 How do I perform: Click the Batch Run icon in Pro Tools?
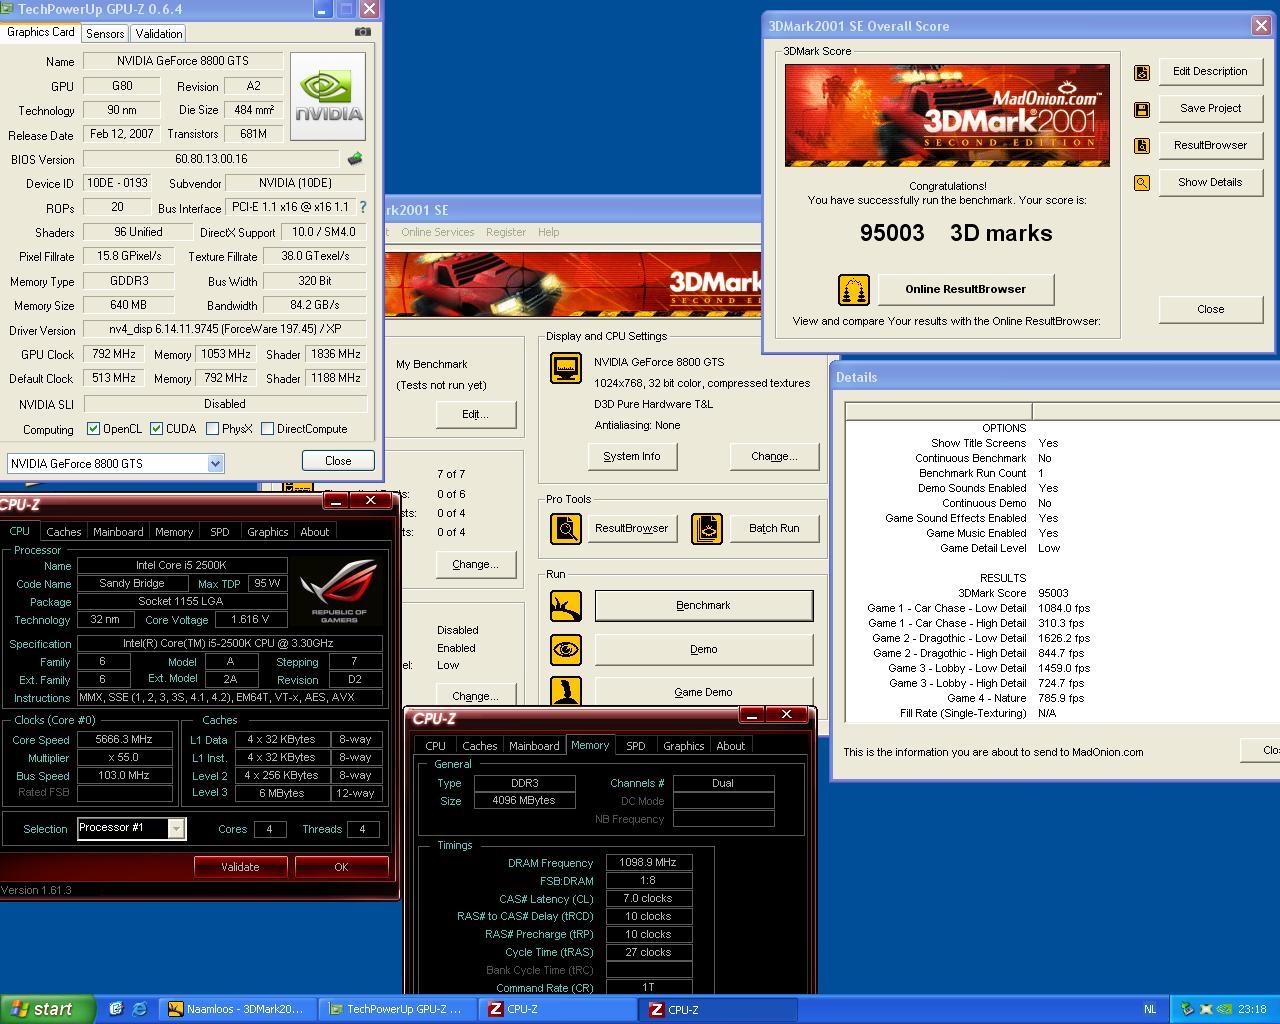707,528
